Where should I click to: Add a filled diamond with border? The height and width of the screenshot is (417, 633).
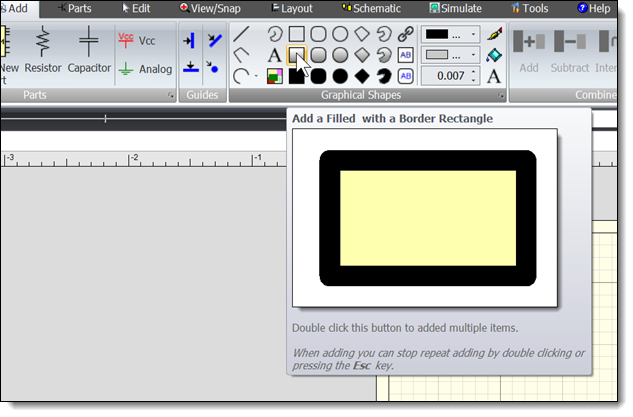pos(362,55)
